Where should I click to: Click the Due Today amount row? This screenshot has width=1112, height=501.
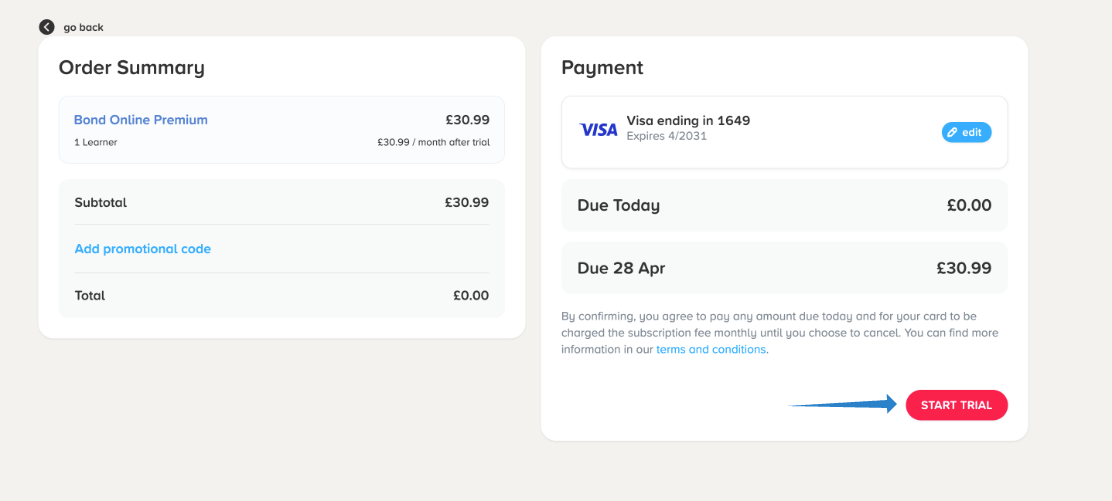tap(784, 205)
